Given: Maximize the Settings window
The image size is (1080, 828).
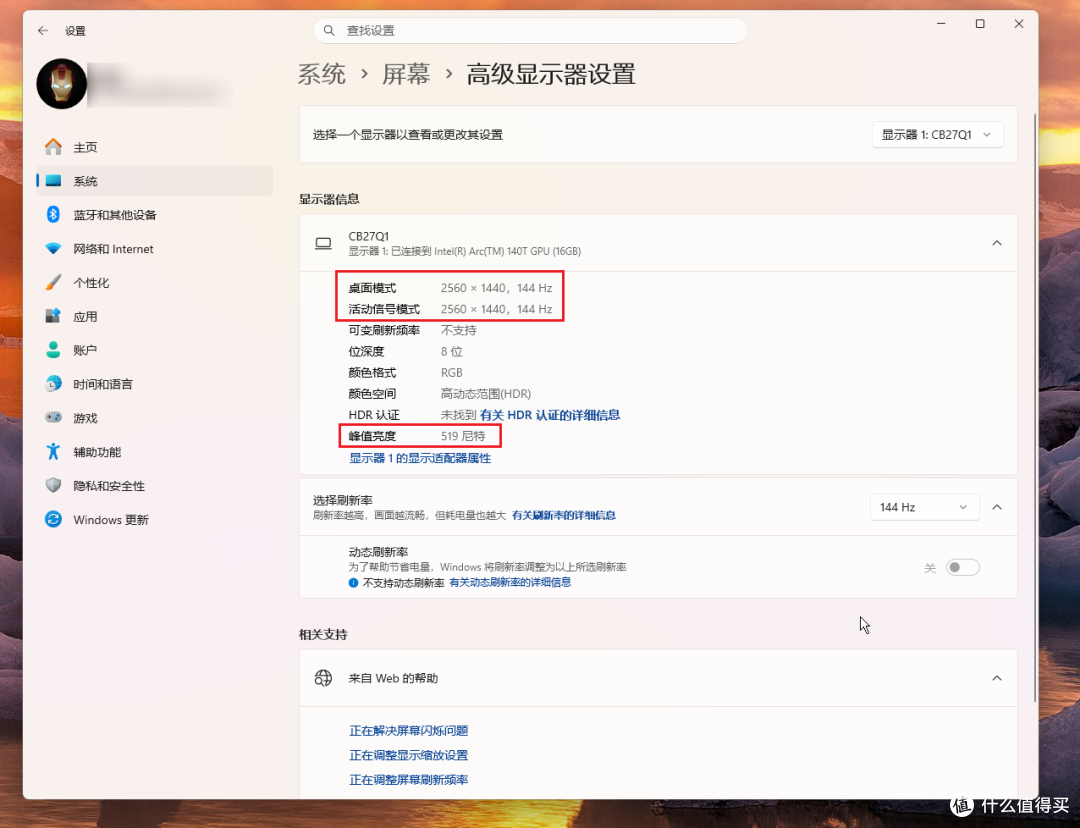Looking at the screenshot, I should 980,23.
